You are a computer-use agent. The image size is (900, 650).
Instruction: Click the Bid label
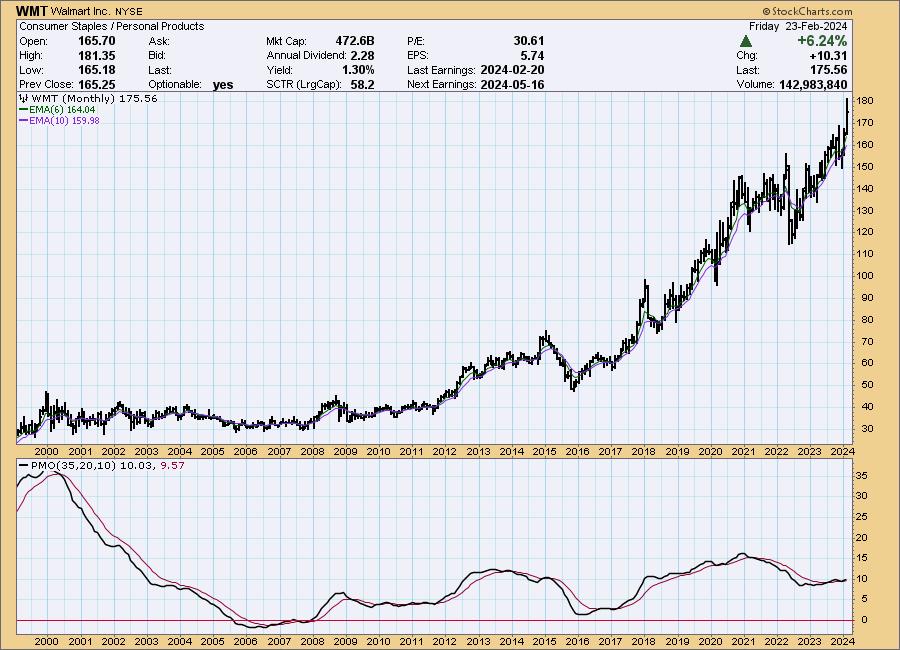[157, 56]
